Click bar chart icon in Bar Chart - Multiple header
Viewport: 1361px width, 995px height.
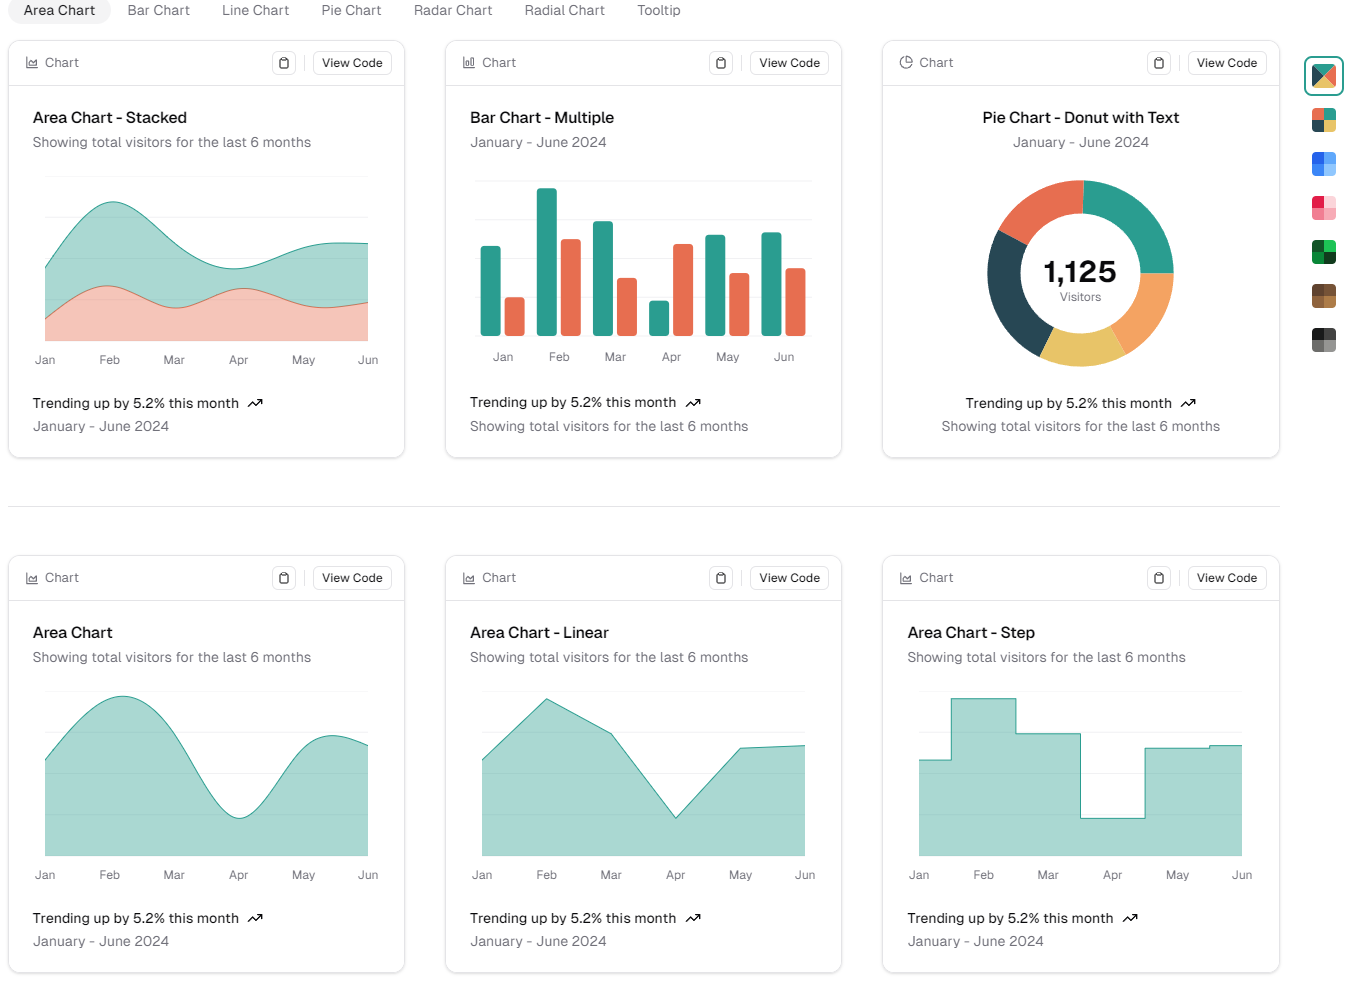click(469, 63)
